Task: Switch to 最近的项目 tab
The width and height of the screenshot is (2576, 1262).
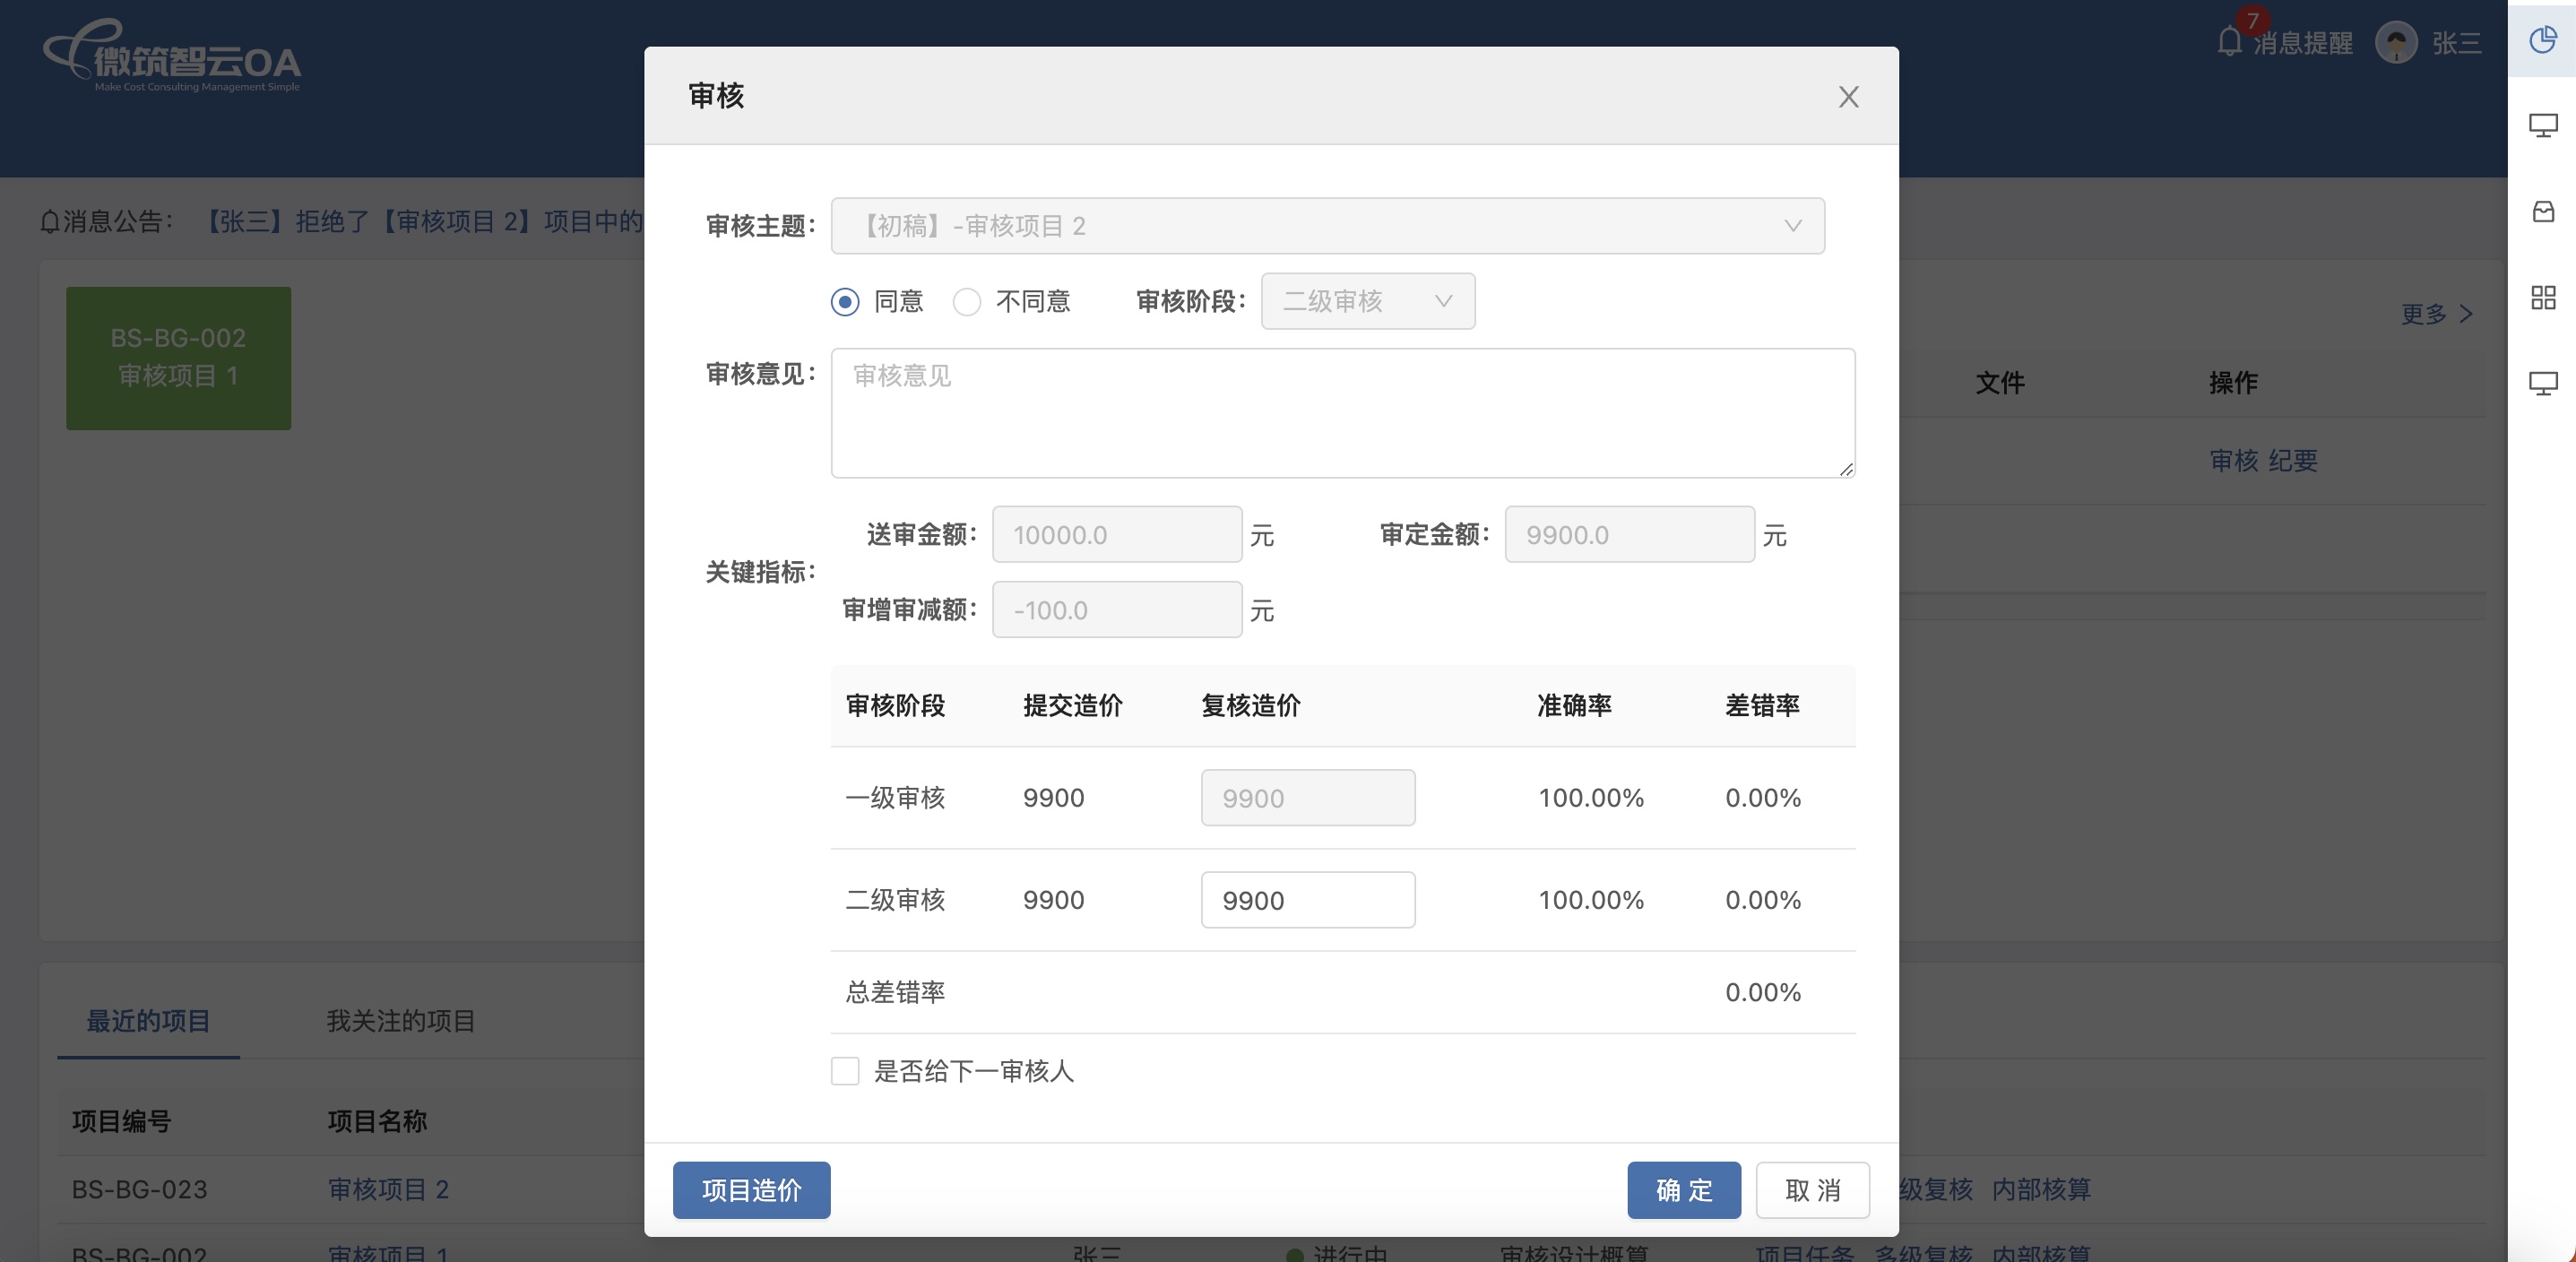Action: [148, 1021]
